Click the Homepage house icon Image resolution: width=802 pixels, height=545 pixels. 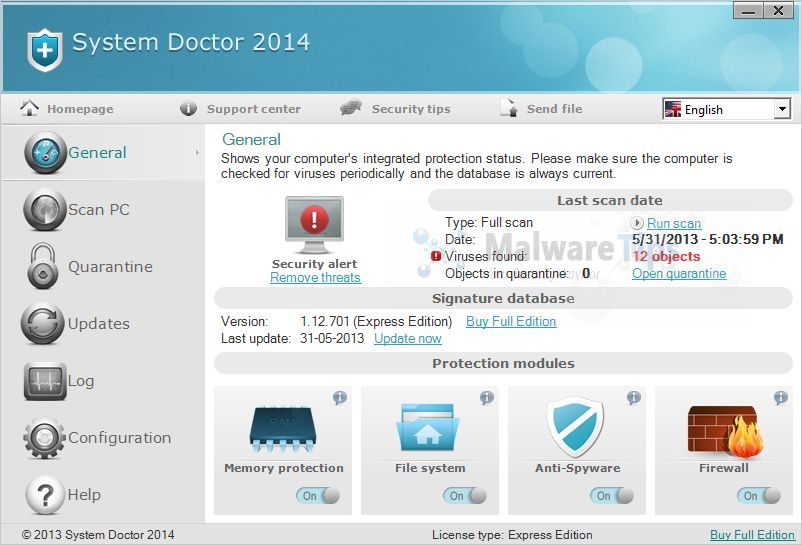pyautogui.click(x=29, y=108)
